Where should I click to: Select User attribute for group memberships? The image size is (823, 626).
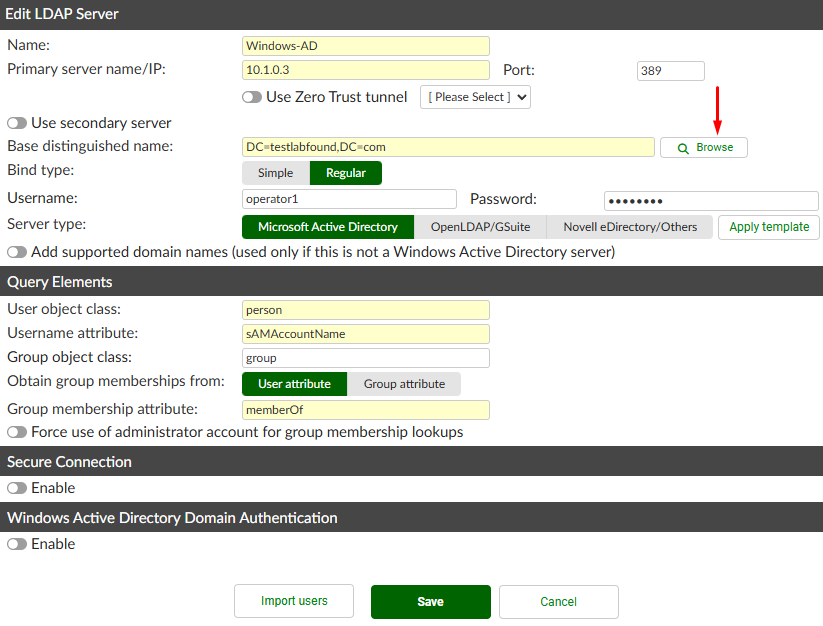coord(293,383)
